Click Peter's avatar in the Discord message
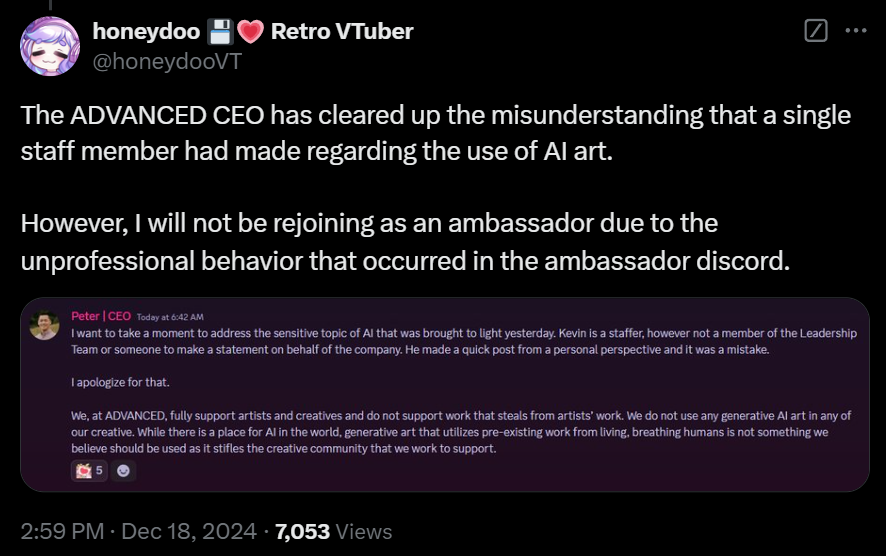886x556 pixels. click(x=45, y=325)
